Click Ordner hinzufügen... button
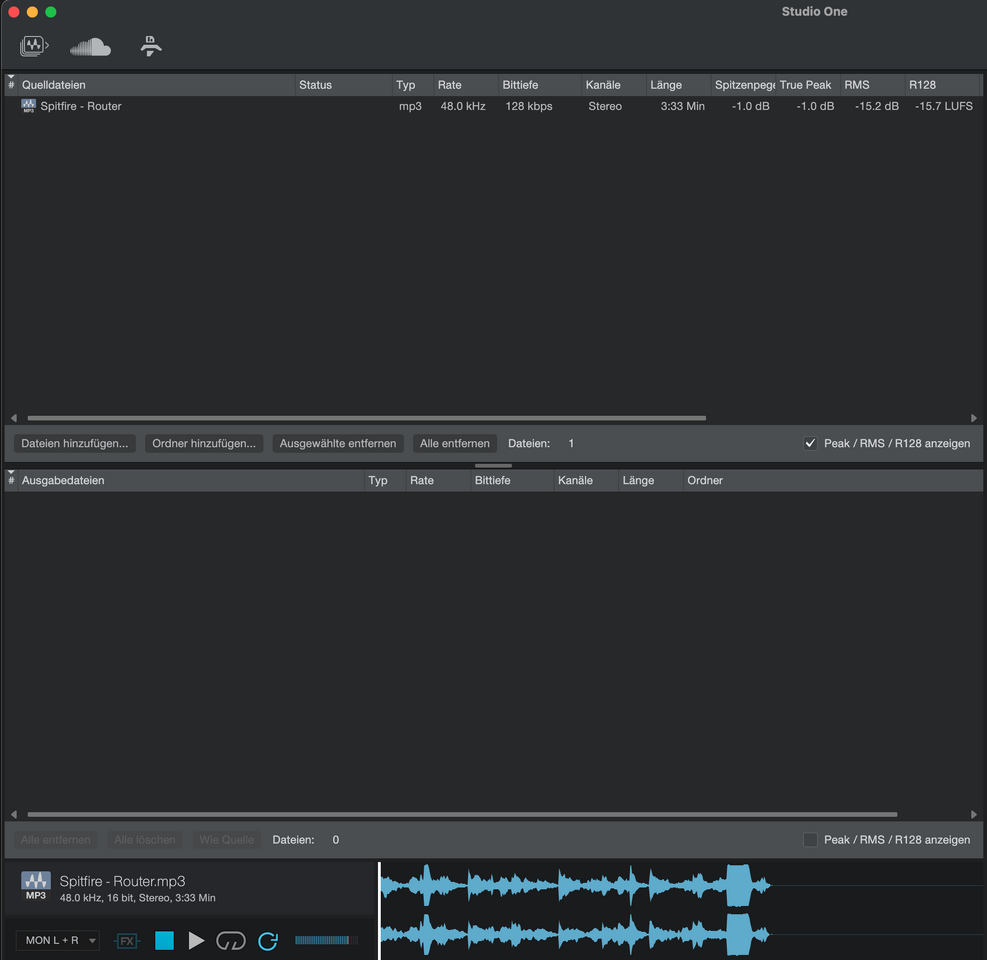The height and width of the screenshot is (960, 987). pyautogui.click(x=204, y=443)
